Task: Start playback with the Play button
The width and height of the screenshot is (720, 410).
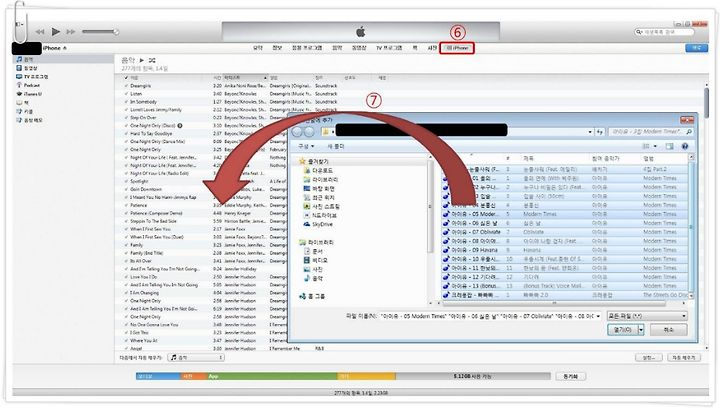Action: click(56, 32)
